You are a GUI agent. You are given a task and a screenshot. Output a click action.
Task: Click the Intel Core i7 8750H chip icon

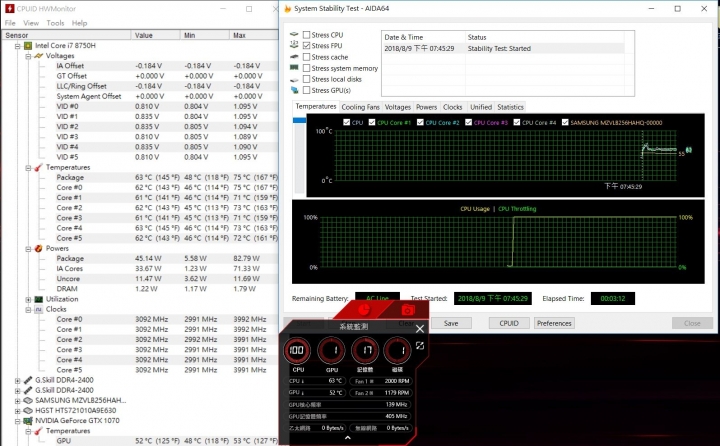(27, 45)
